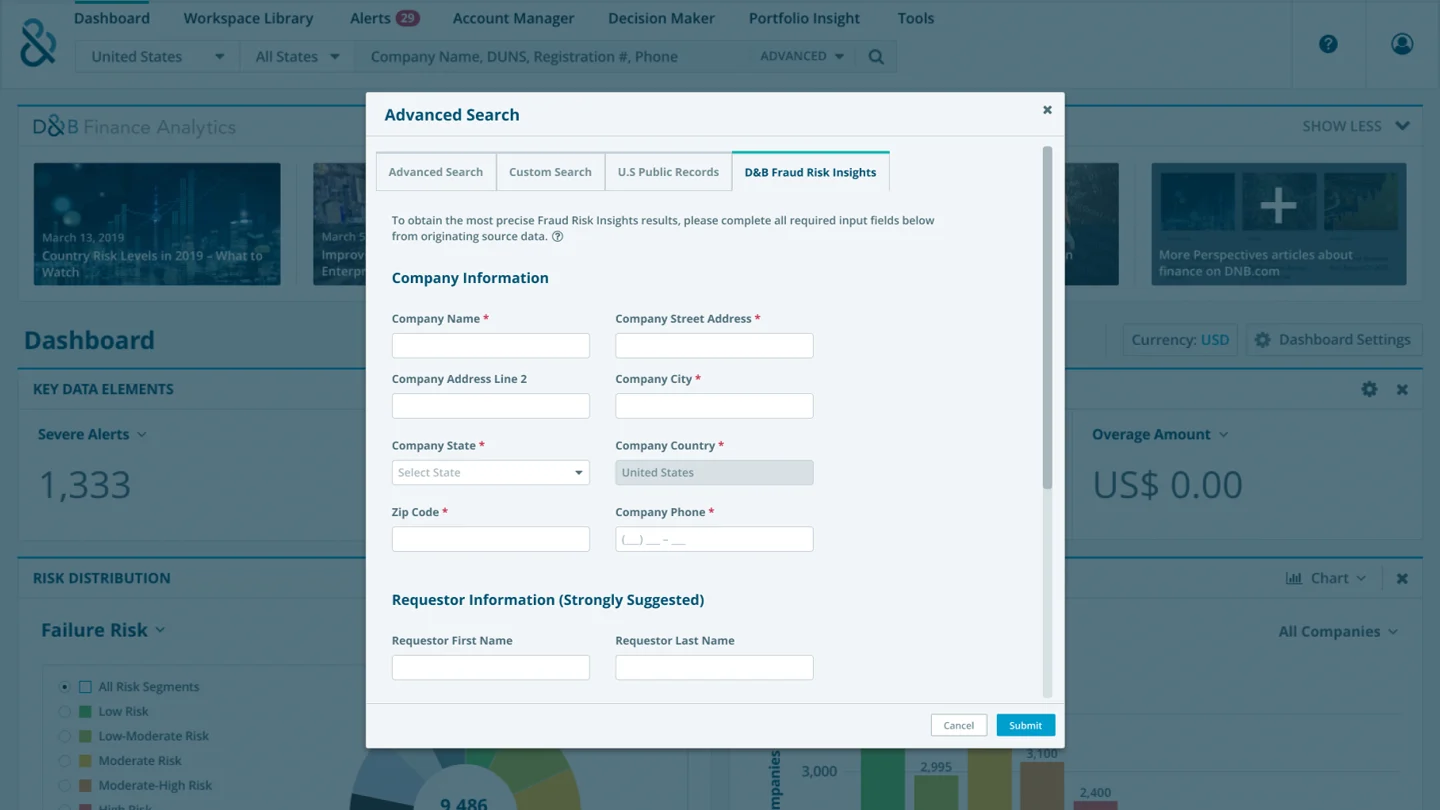Click the info icon after source data
1440x810 pixels.
click(x=558, y=237)
